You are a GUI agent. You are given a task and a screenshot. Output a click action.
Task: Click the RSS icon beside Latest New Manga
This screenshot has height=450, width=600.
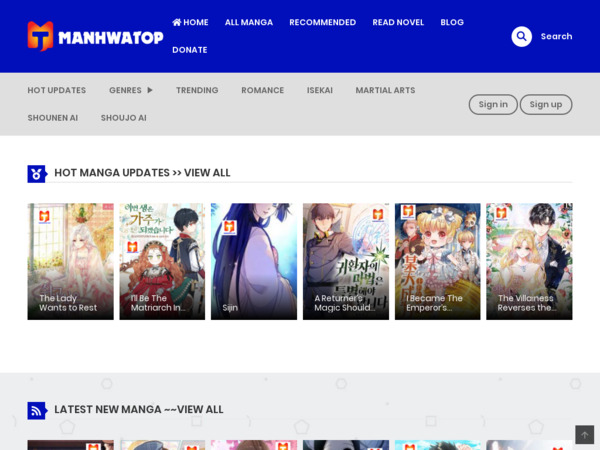[37, 411]
